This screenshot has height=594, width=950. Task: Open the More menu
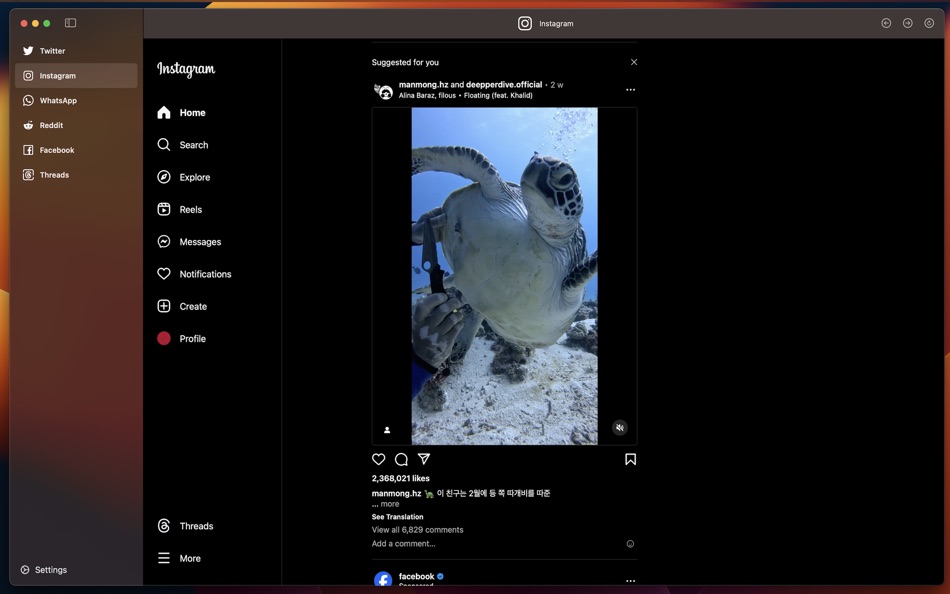[179, 558]
